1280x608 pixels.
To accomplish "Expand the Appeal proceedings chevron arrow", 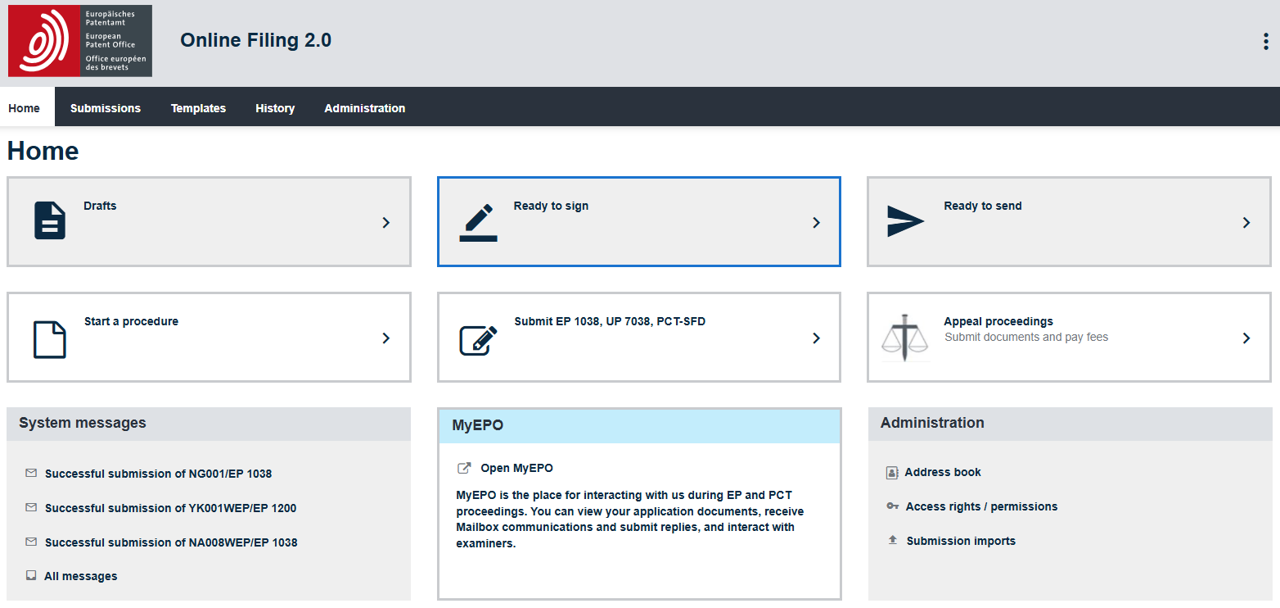I will pyautogui.click(x=1246, y=338).
